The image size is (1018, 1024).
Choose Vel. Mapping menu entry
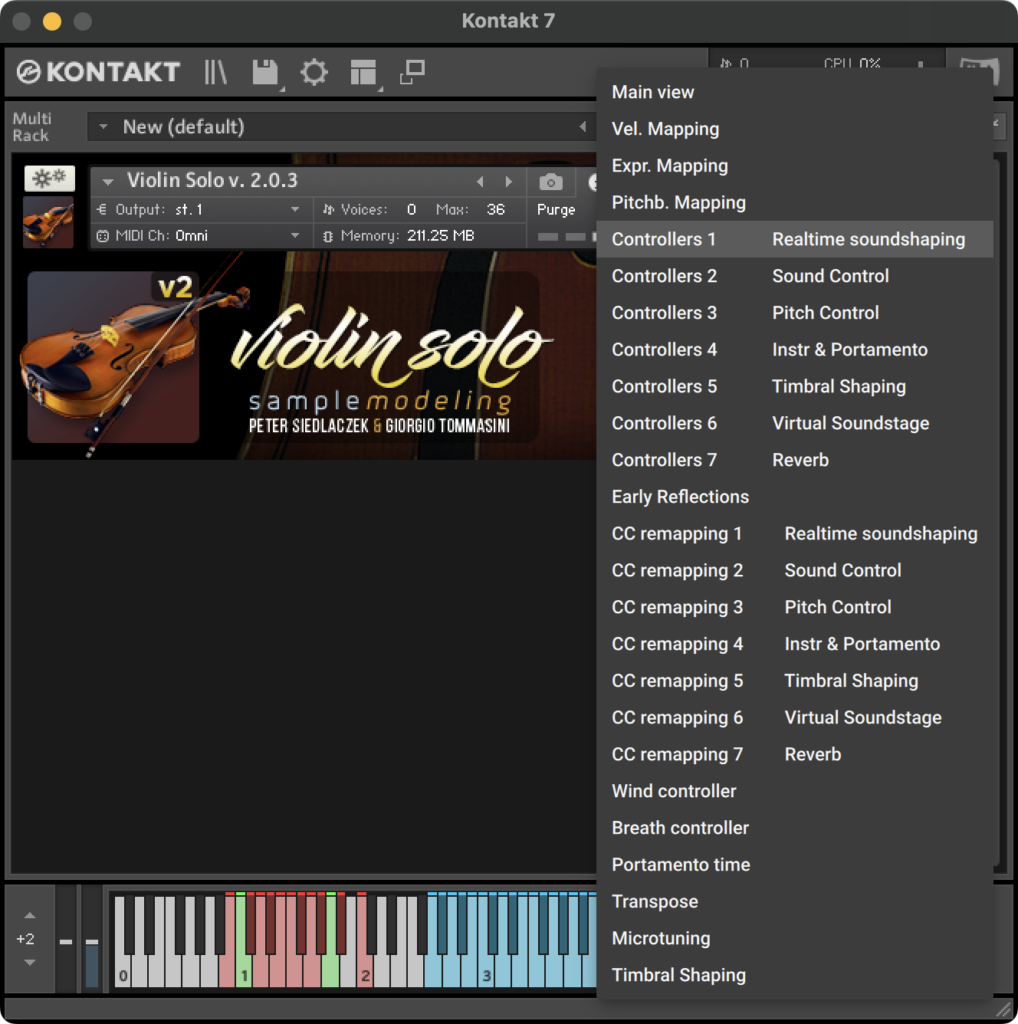(x=795, y=129)
